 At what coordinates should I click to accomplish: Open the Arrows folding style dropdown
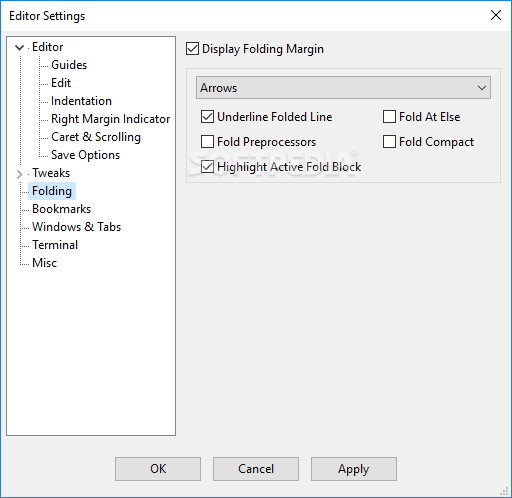(343, 88)
